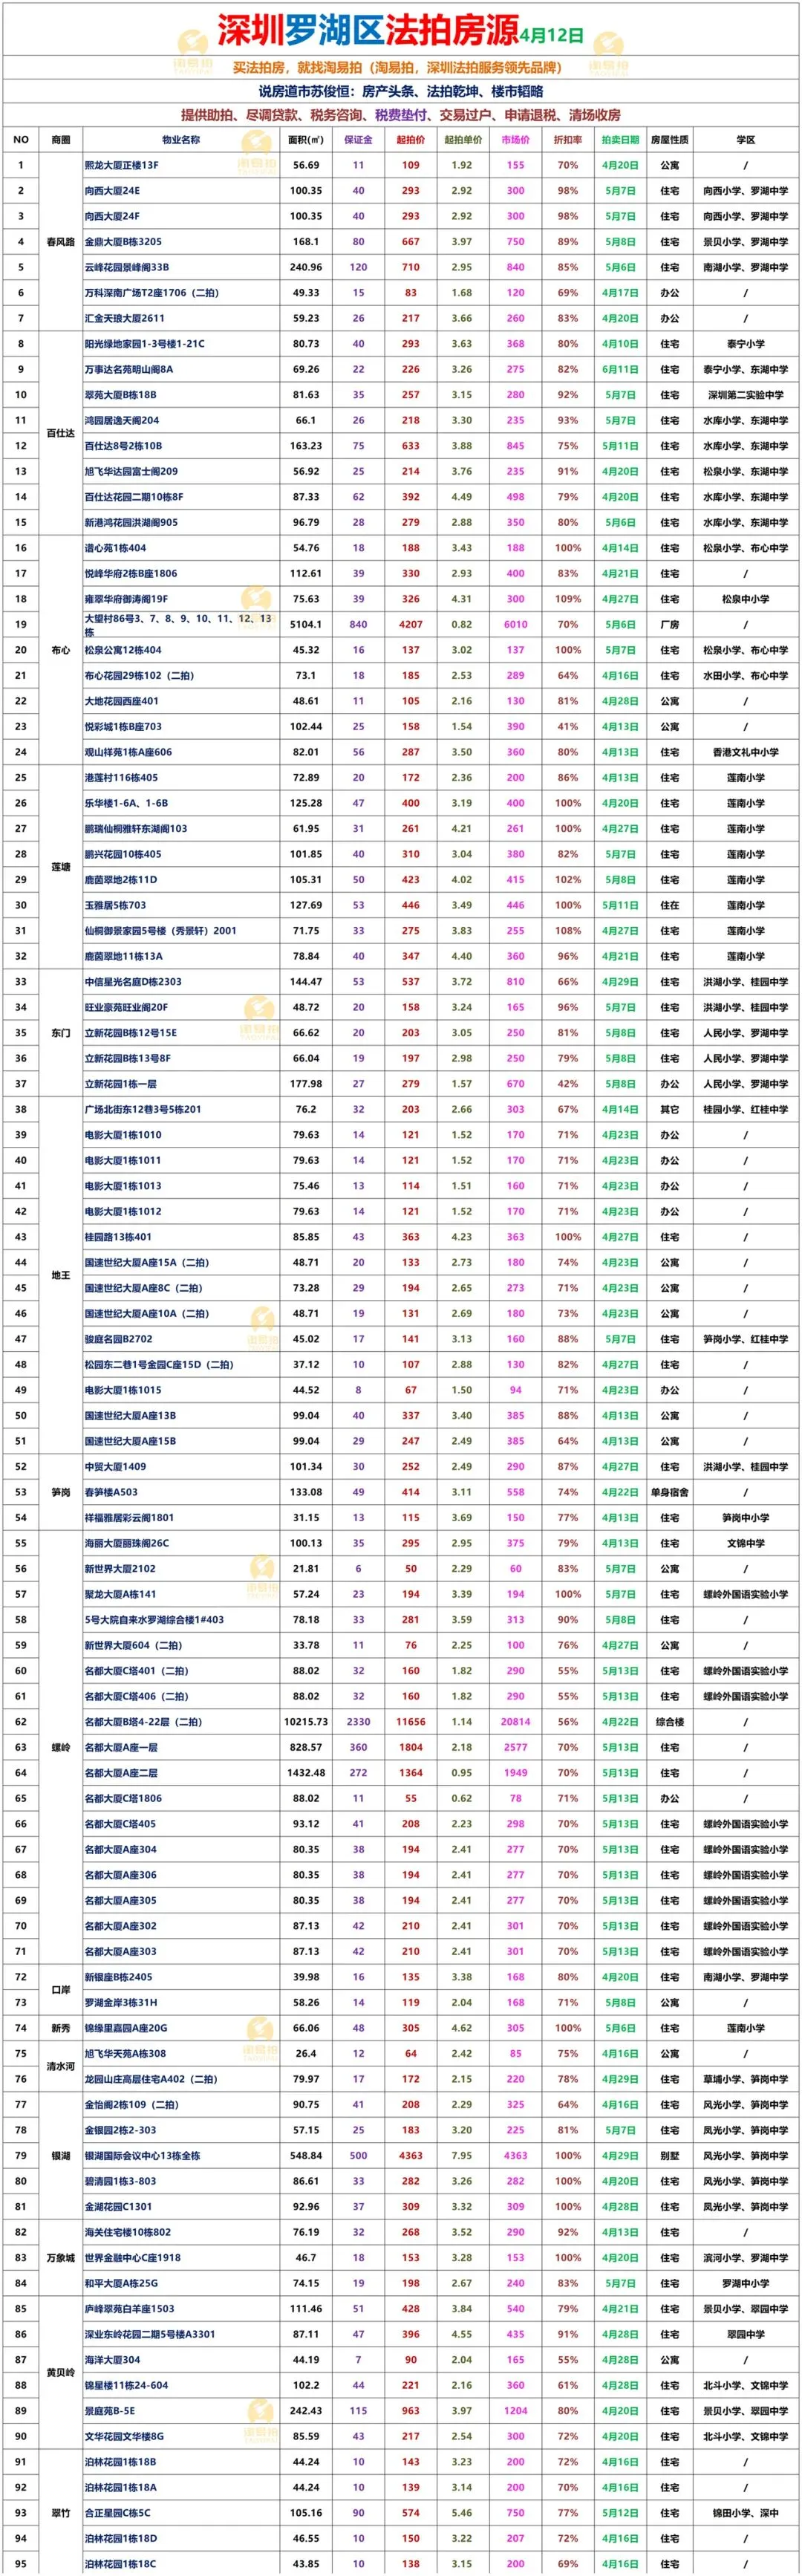Image resolution: width=802 pixels, height=2576 pixels.
Task: Click the 地王 district cell
Action: tap(61, 1275)
